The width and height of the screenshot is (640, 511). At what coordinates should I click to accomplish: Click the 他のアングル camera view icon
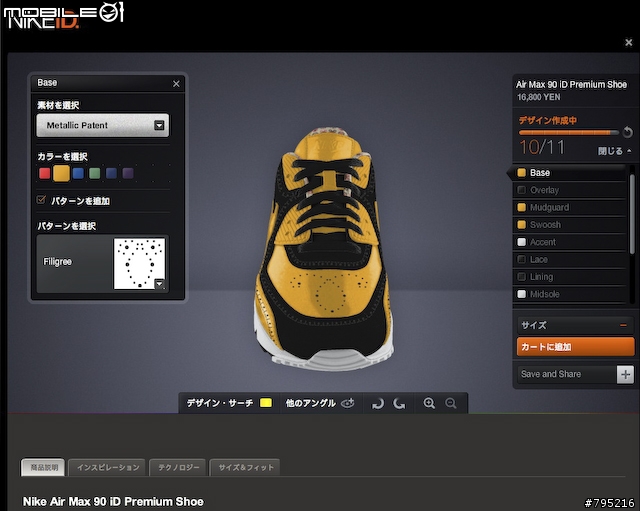click(347, 403)
